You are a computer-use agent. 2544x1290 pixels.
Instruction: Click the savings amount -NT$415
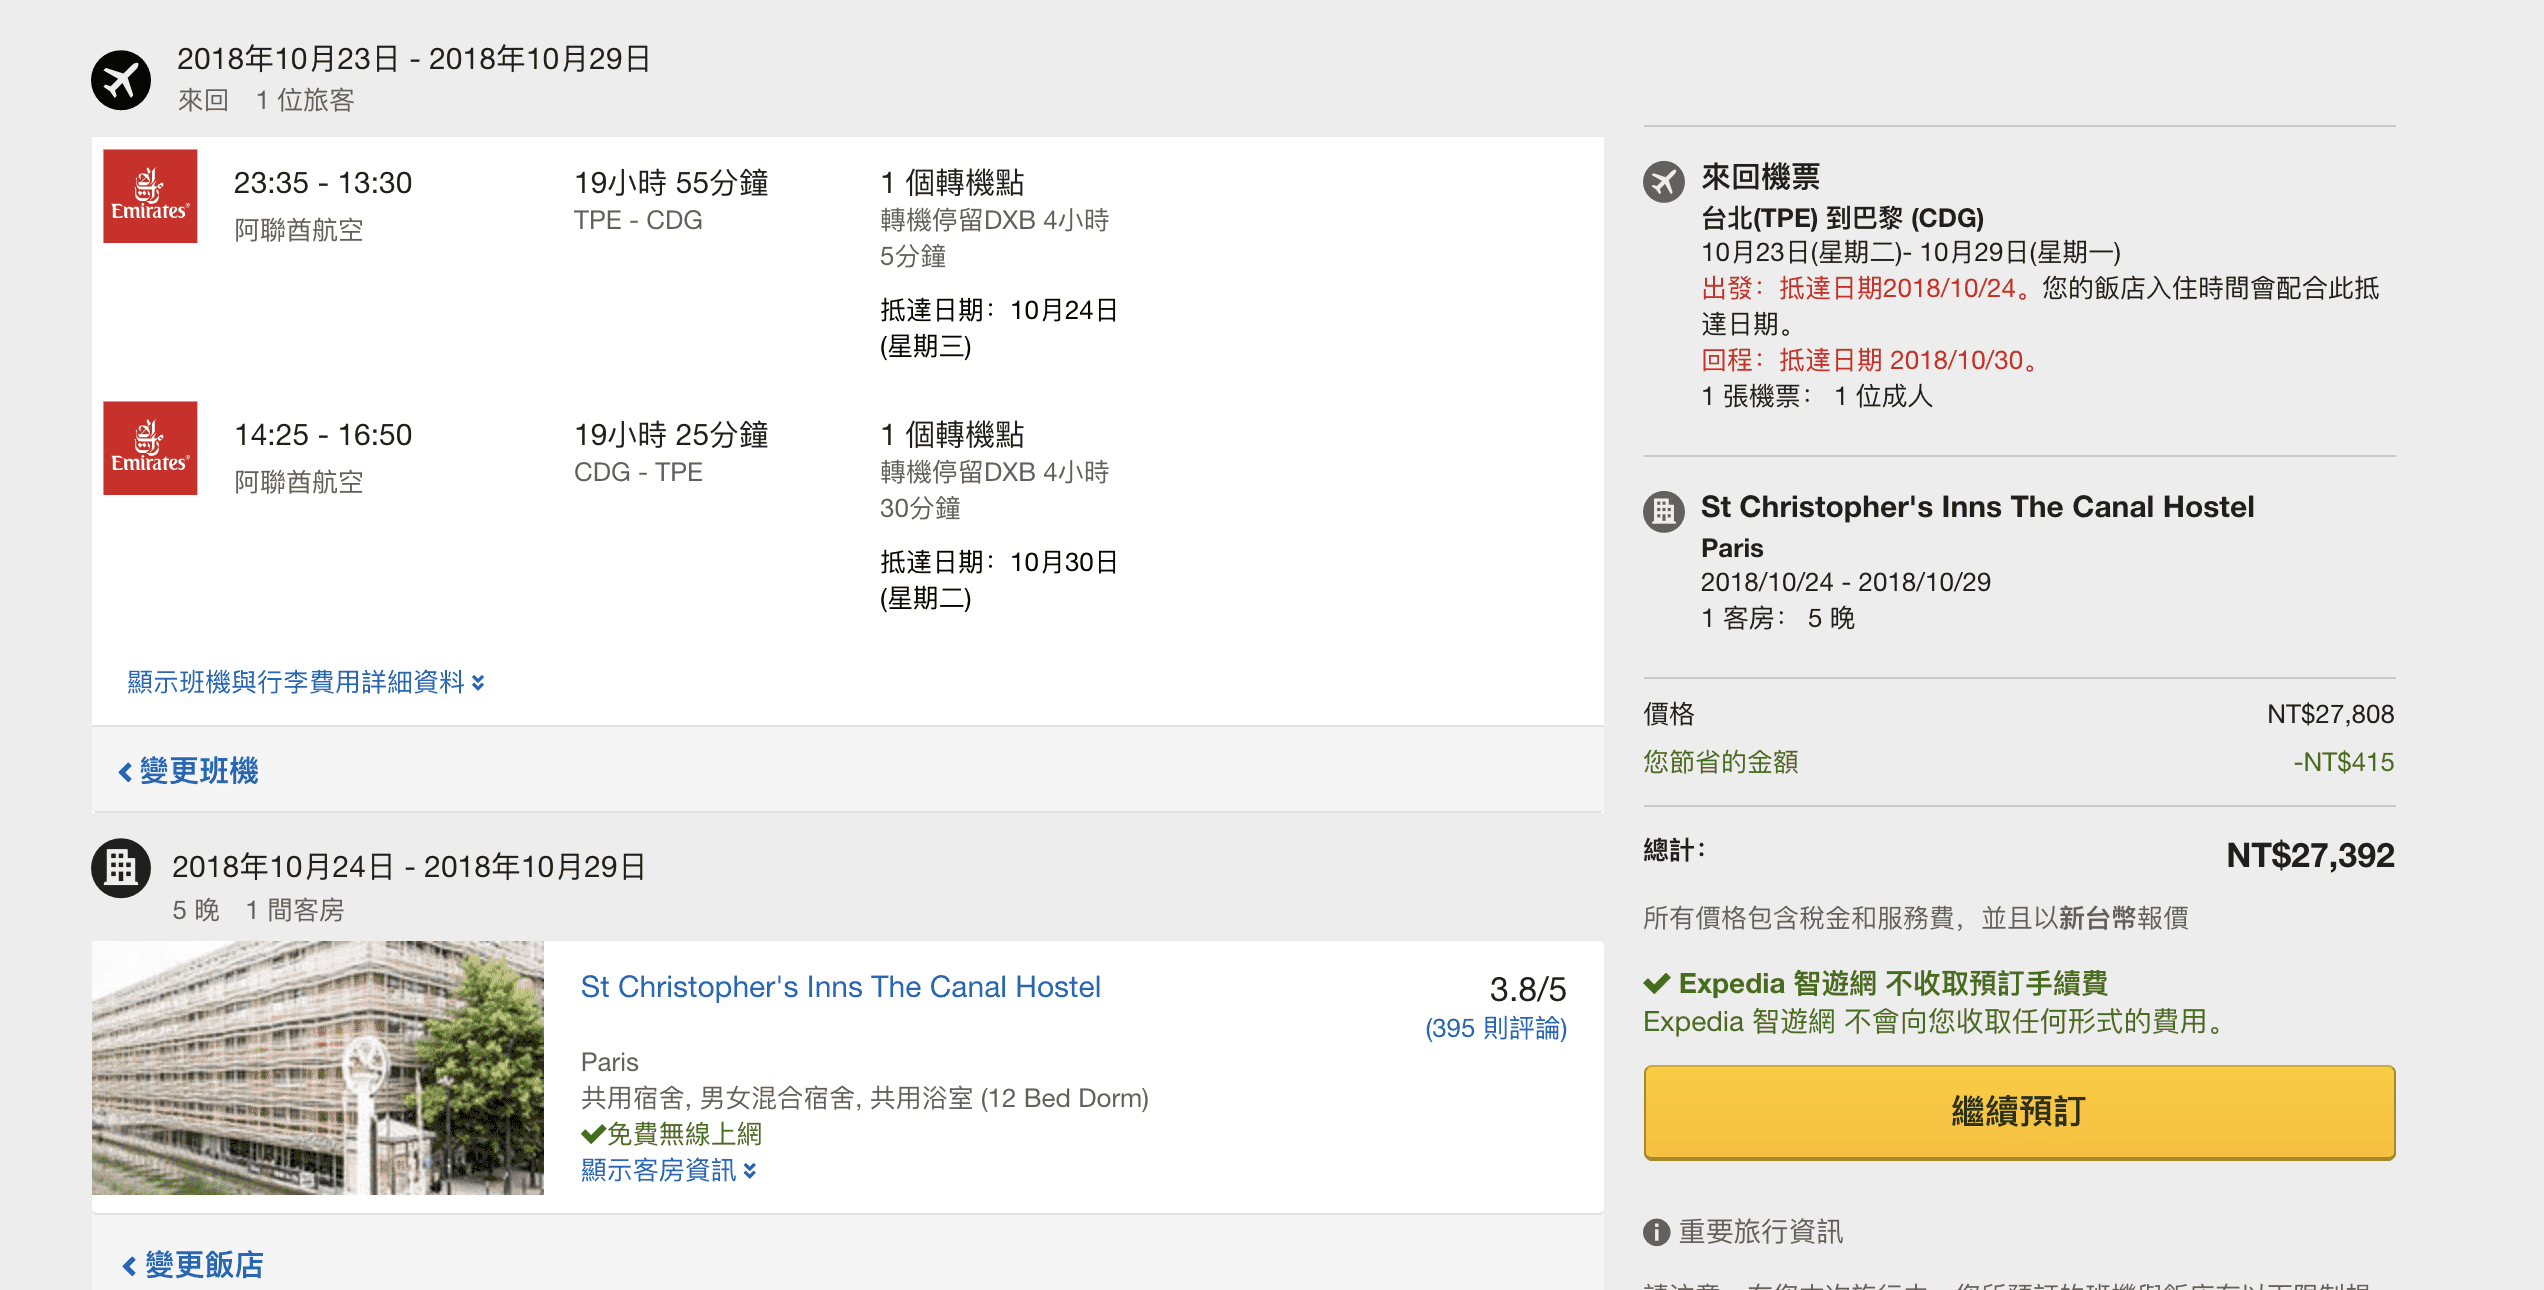(2343, 762)
